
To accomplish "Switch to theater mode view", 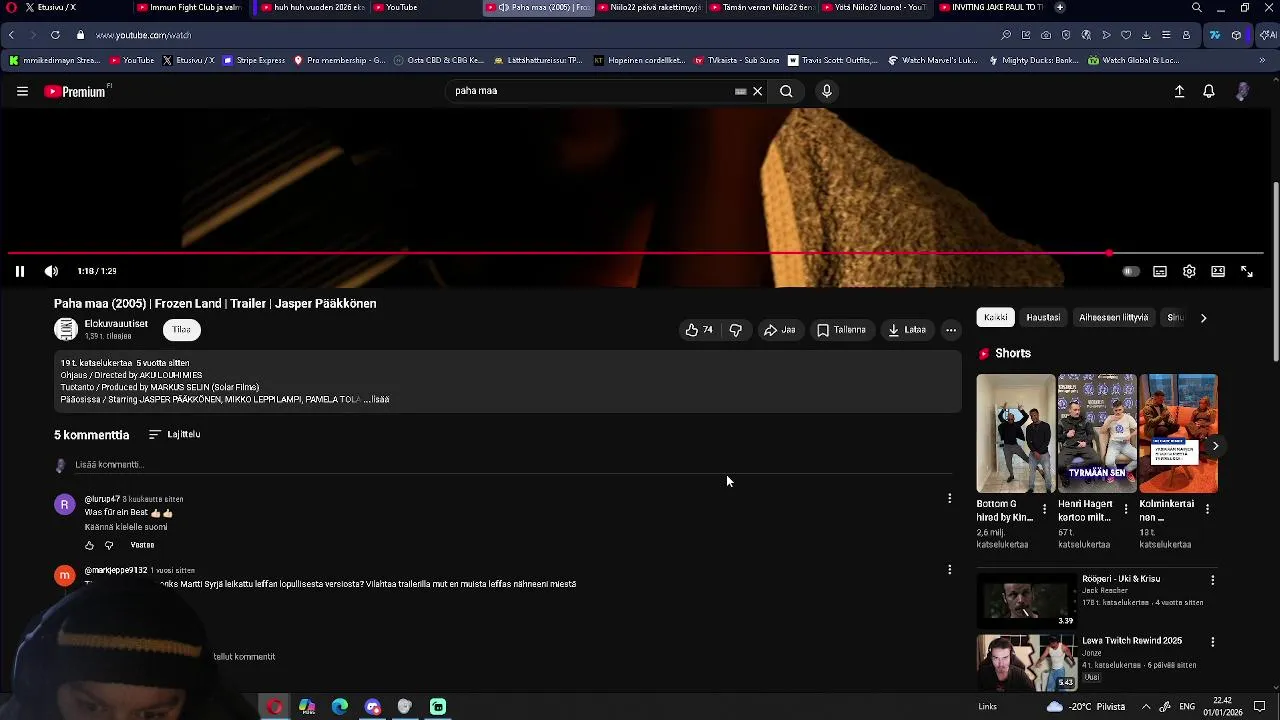I will (1218, 271).
